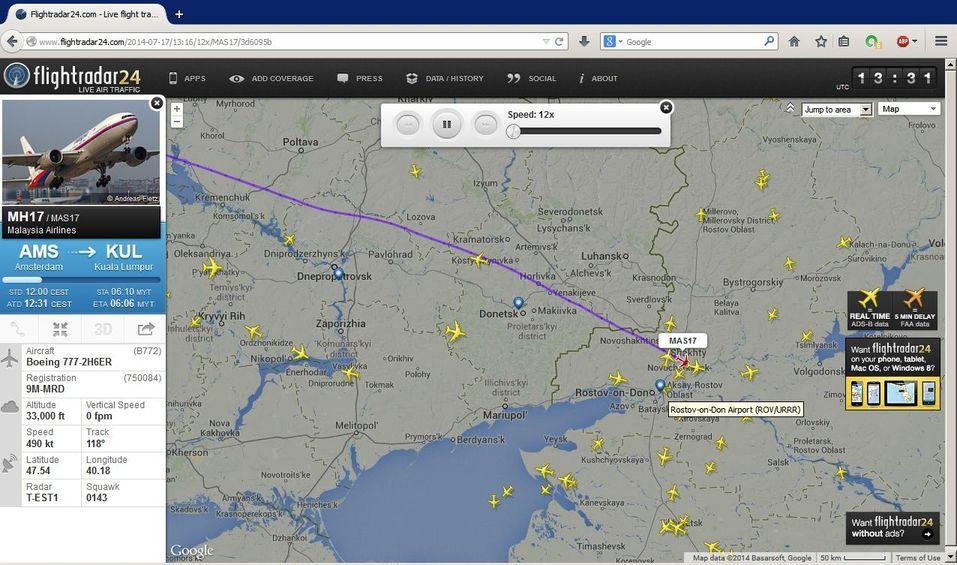
Task: Open the DATA / HISTORY menu
Action: click(x=444, y=78)
